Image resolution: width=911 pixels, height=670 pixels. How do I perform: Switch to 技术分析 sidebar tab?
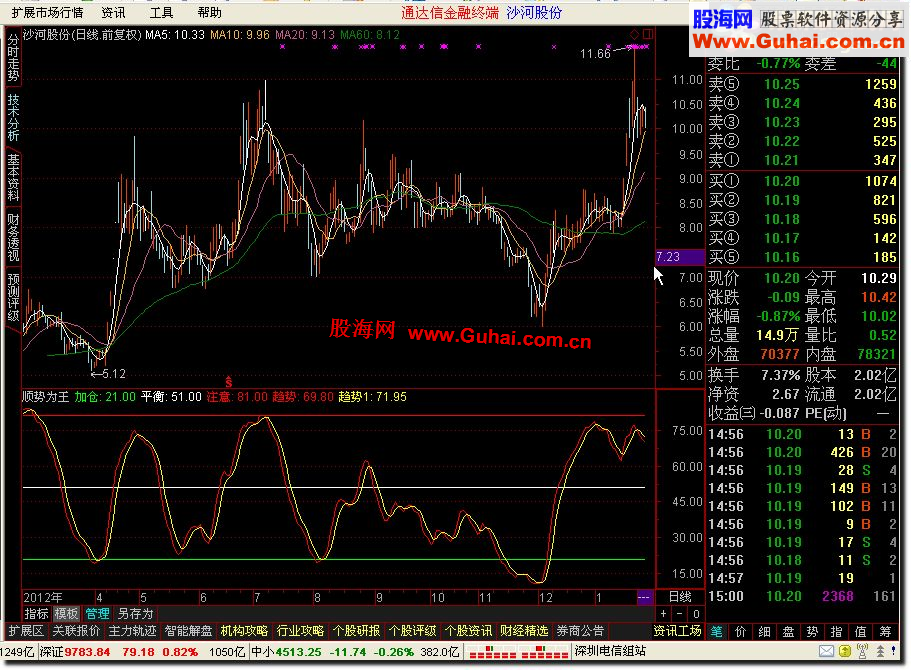click(13, 118)
